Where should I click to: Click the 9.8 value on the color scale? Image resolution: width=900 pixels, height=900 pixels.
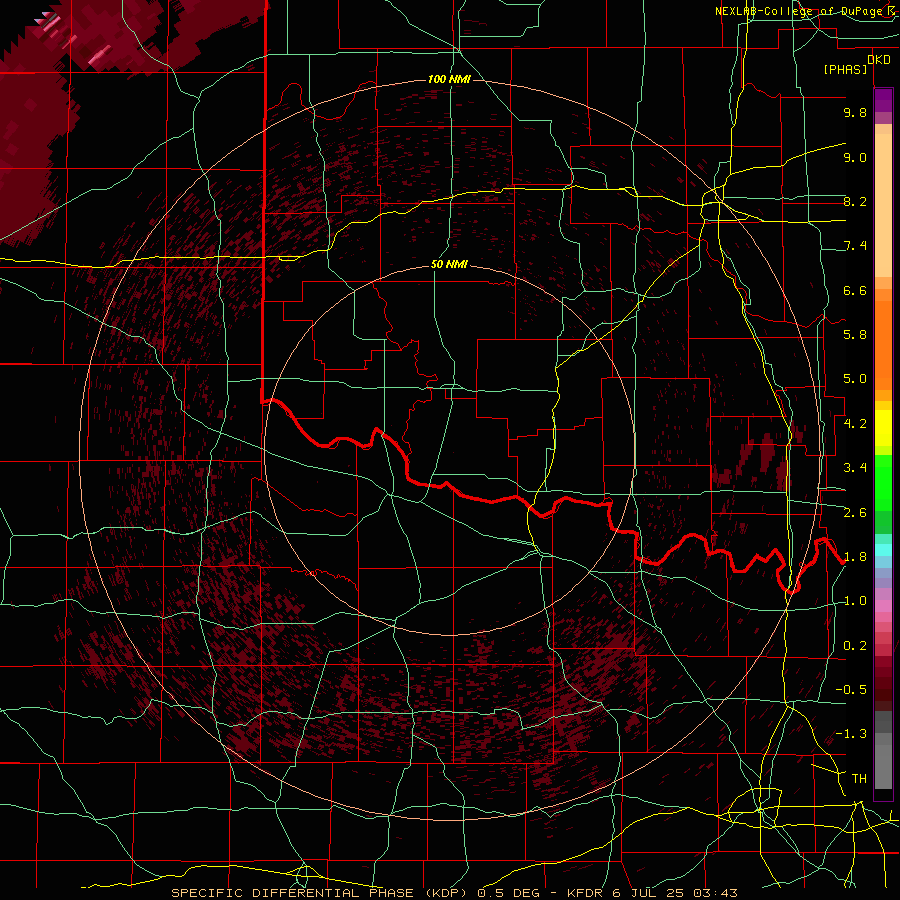click(855, 112)
